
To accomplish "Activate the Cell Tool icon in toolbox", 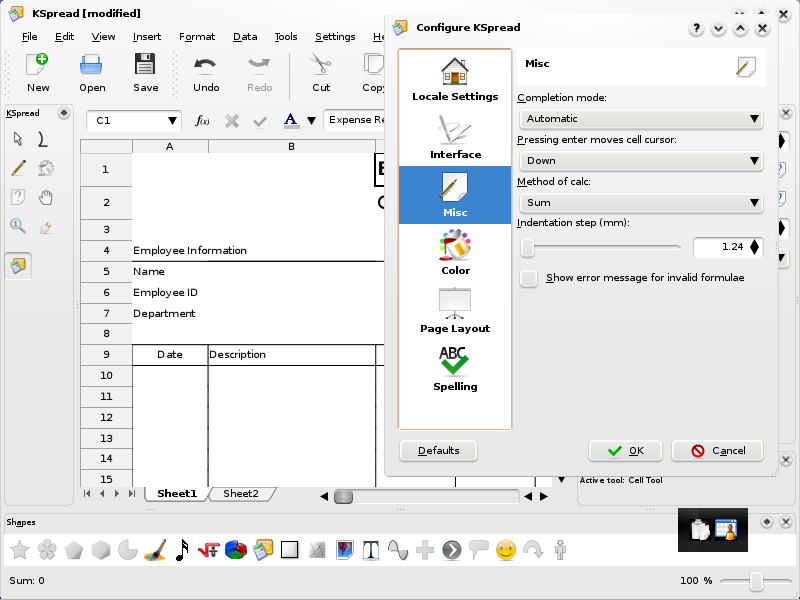I will 18,266.
